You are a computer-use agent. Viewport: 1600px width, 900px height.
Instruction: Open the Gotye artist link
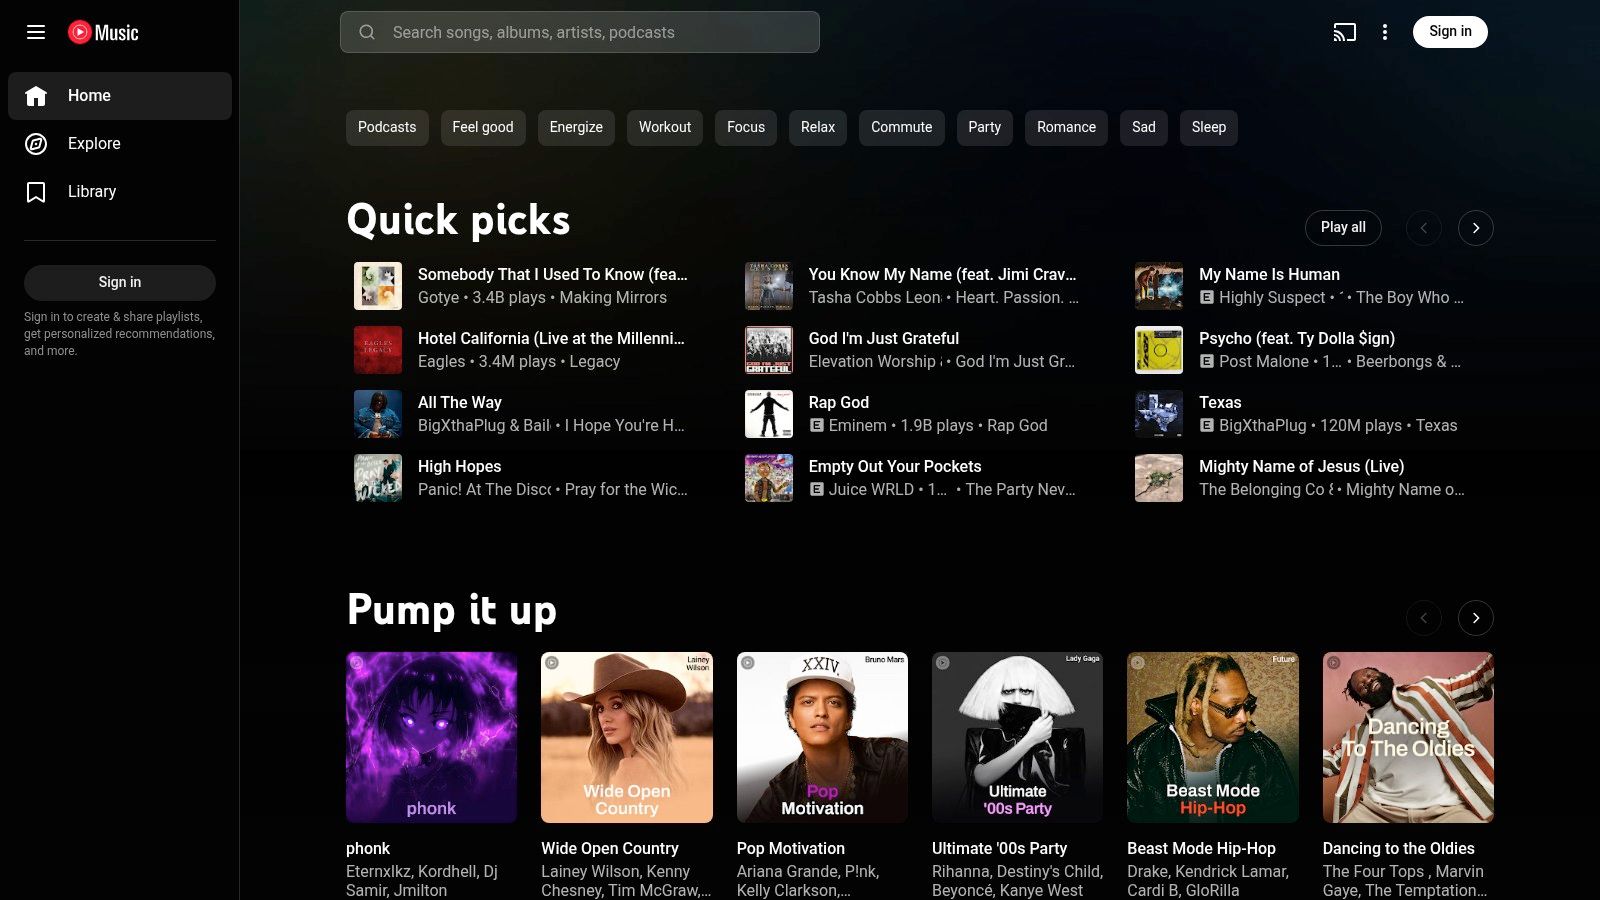438,298
